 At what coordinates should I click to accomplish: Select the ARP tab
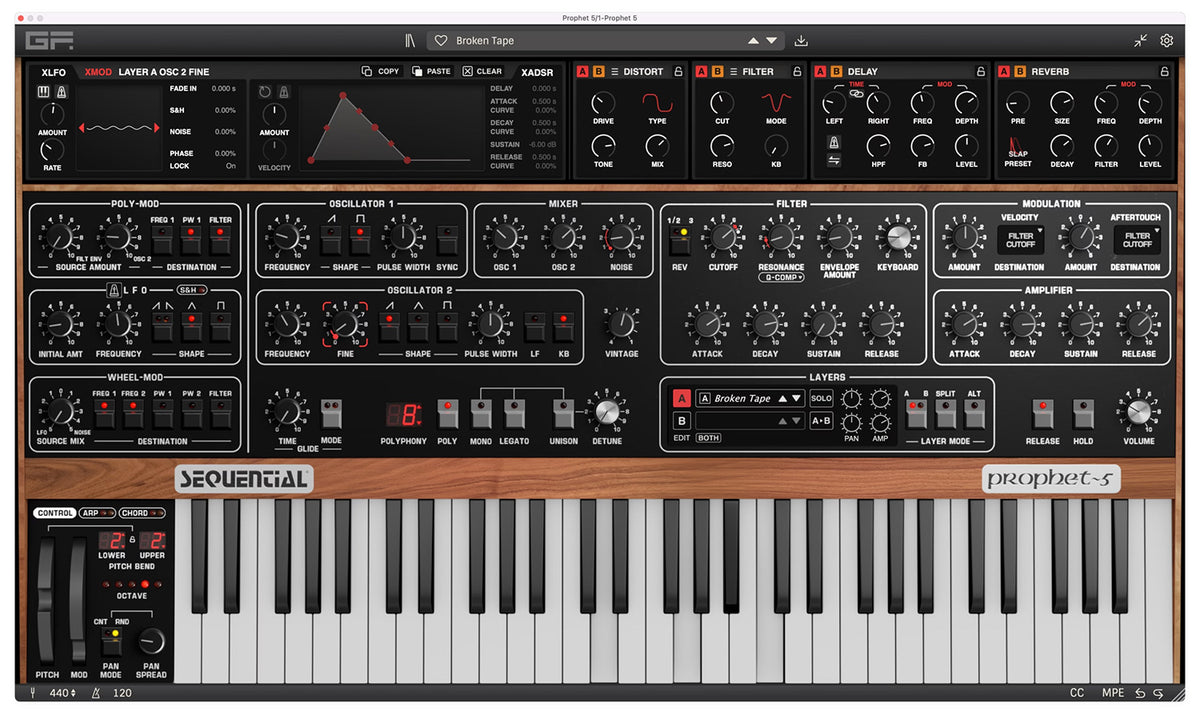pos(97,513)
